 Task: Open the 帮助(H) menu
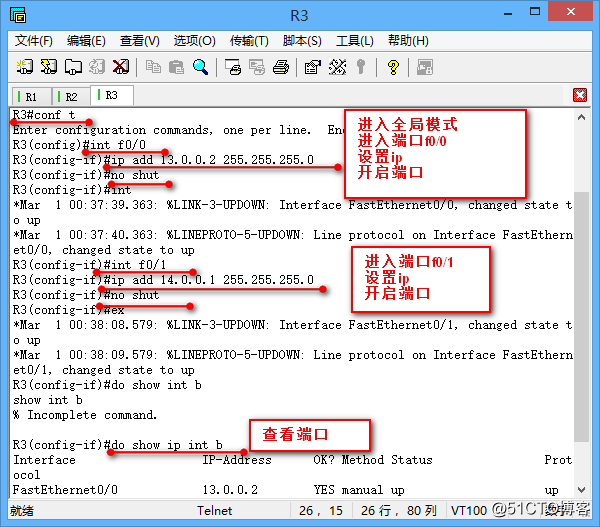408,41
